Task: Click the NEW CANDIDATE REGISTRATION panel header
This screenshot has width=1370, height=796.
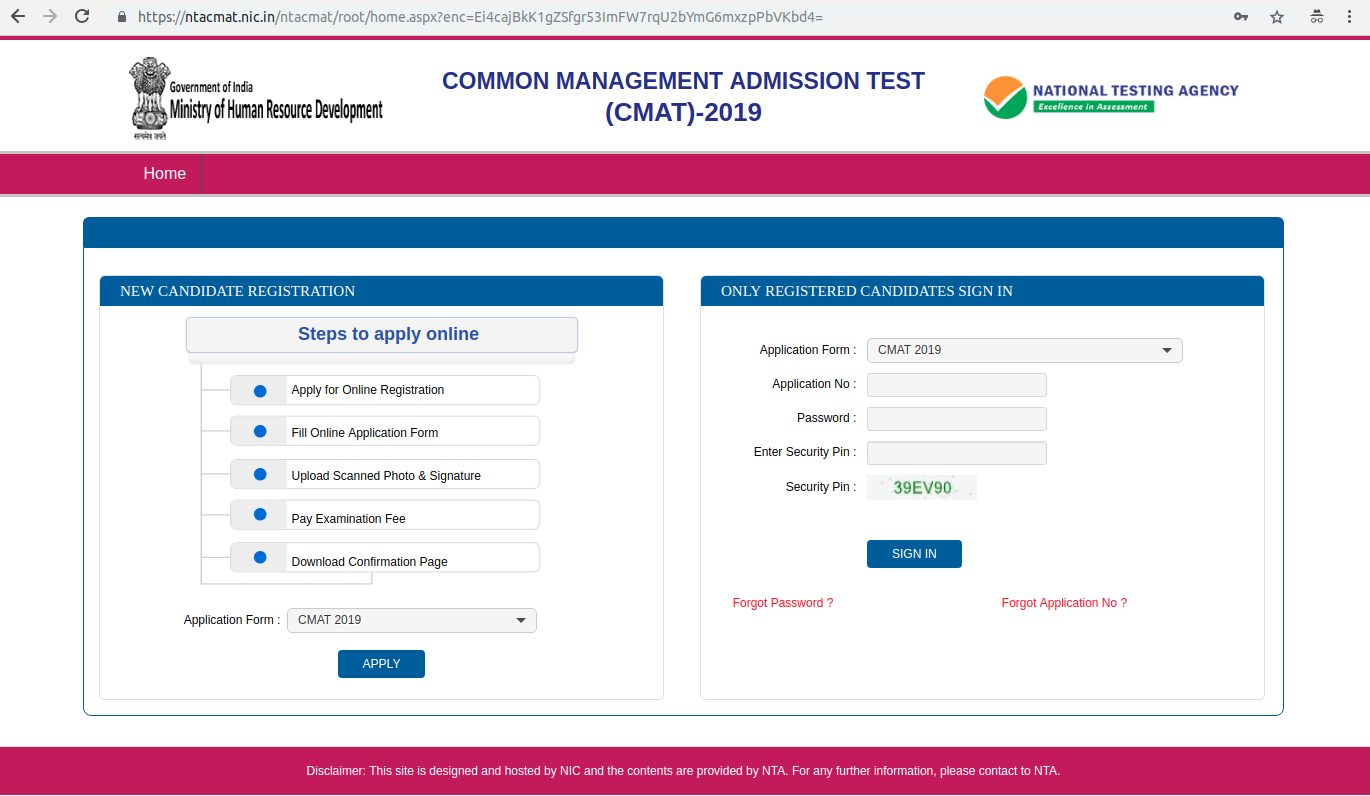Action: pos(381,291)
